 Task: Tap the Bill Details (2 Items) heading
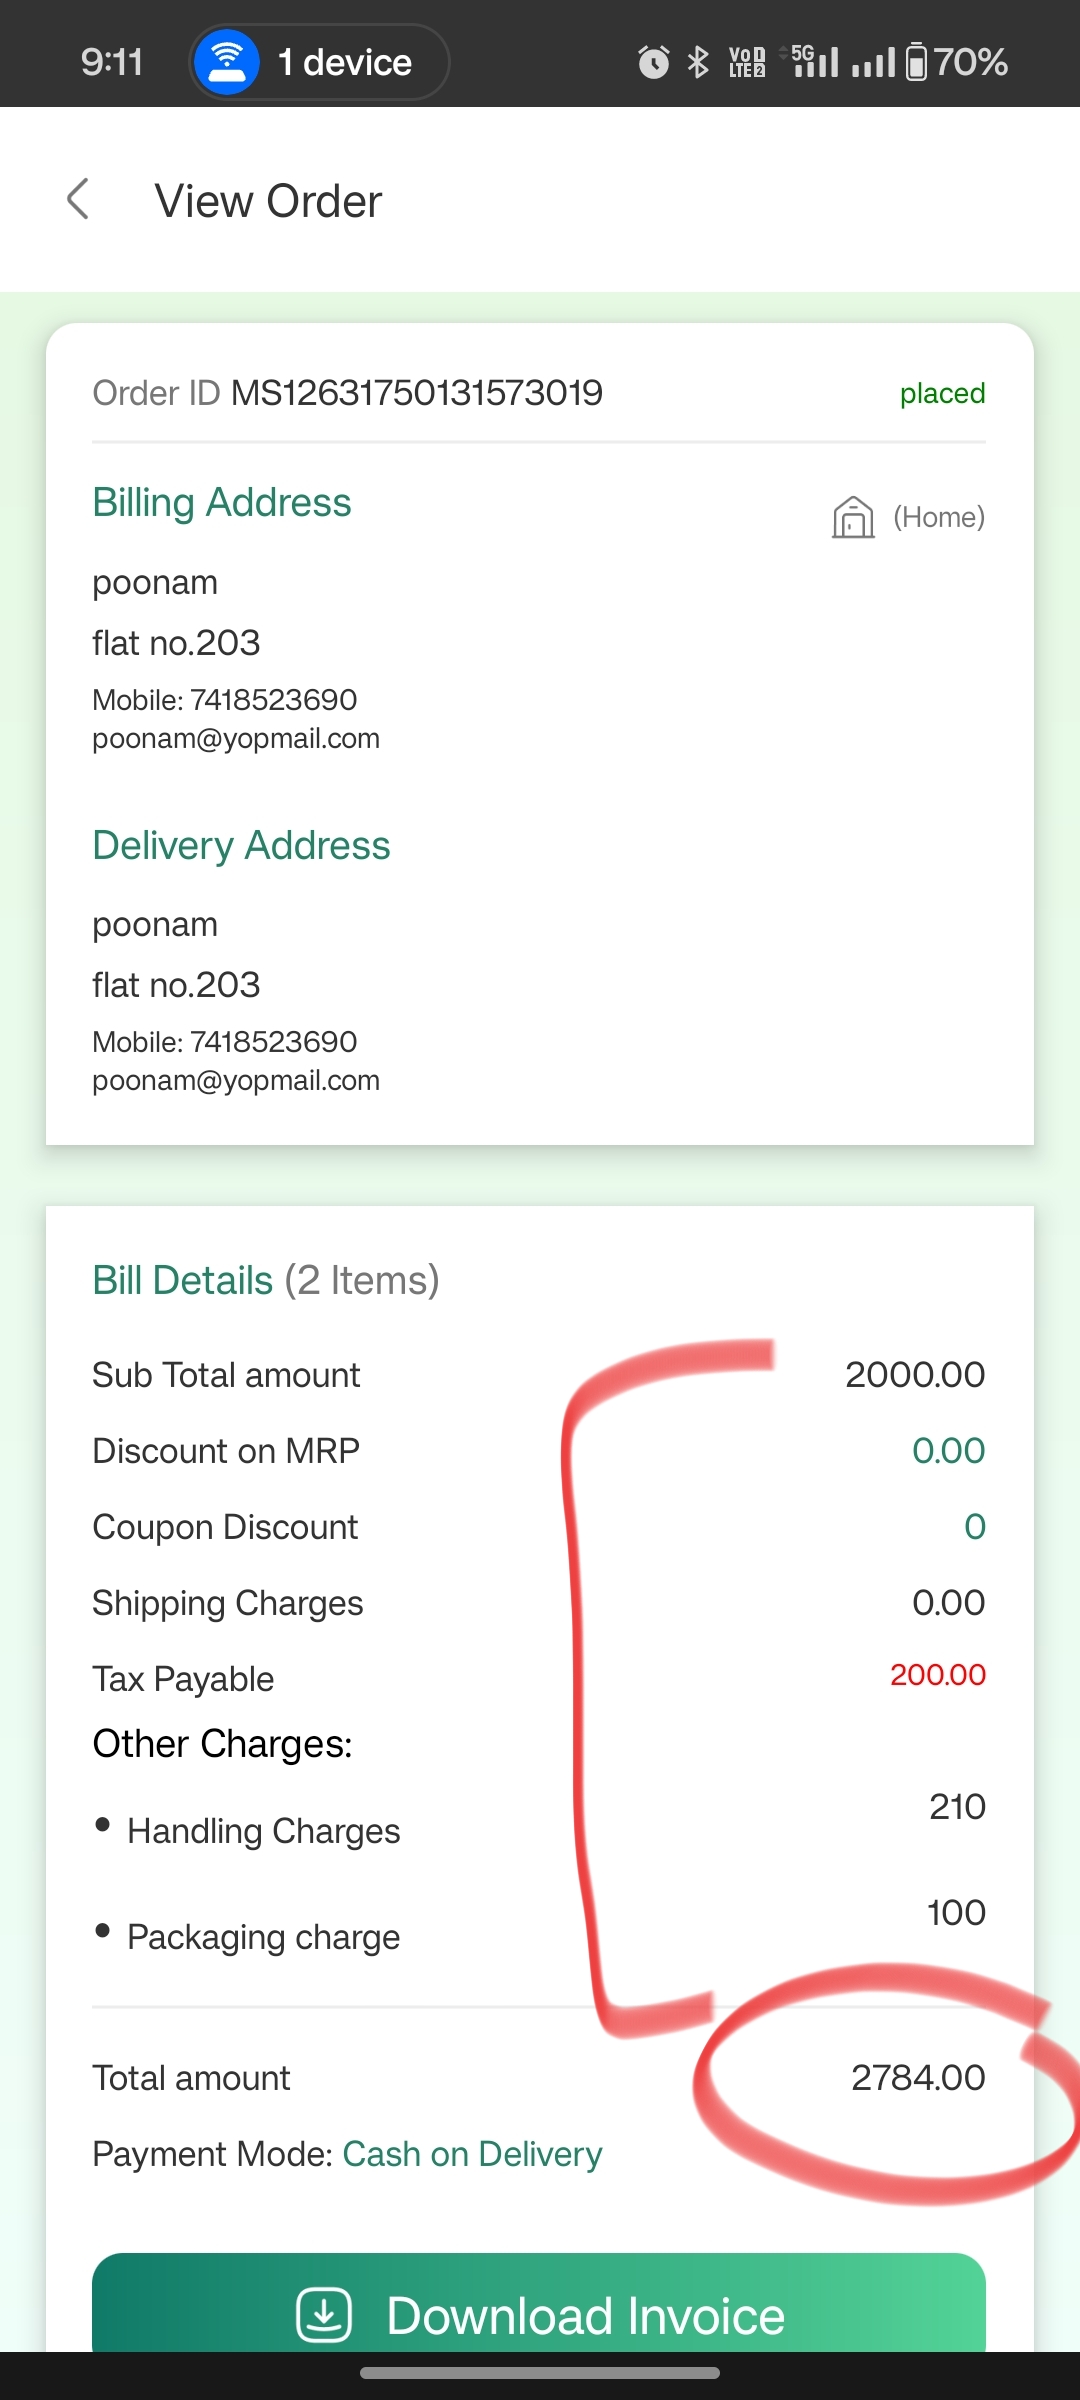point(266,1280)
